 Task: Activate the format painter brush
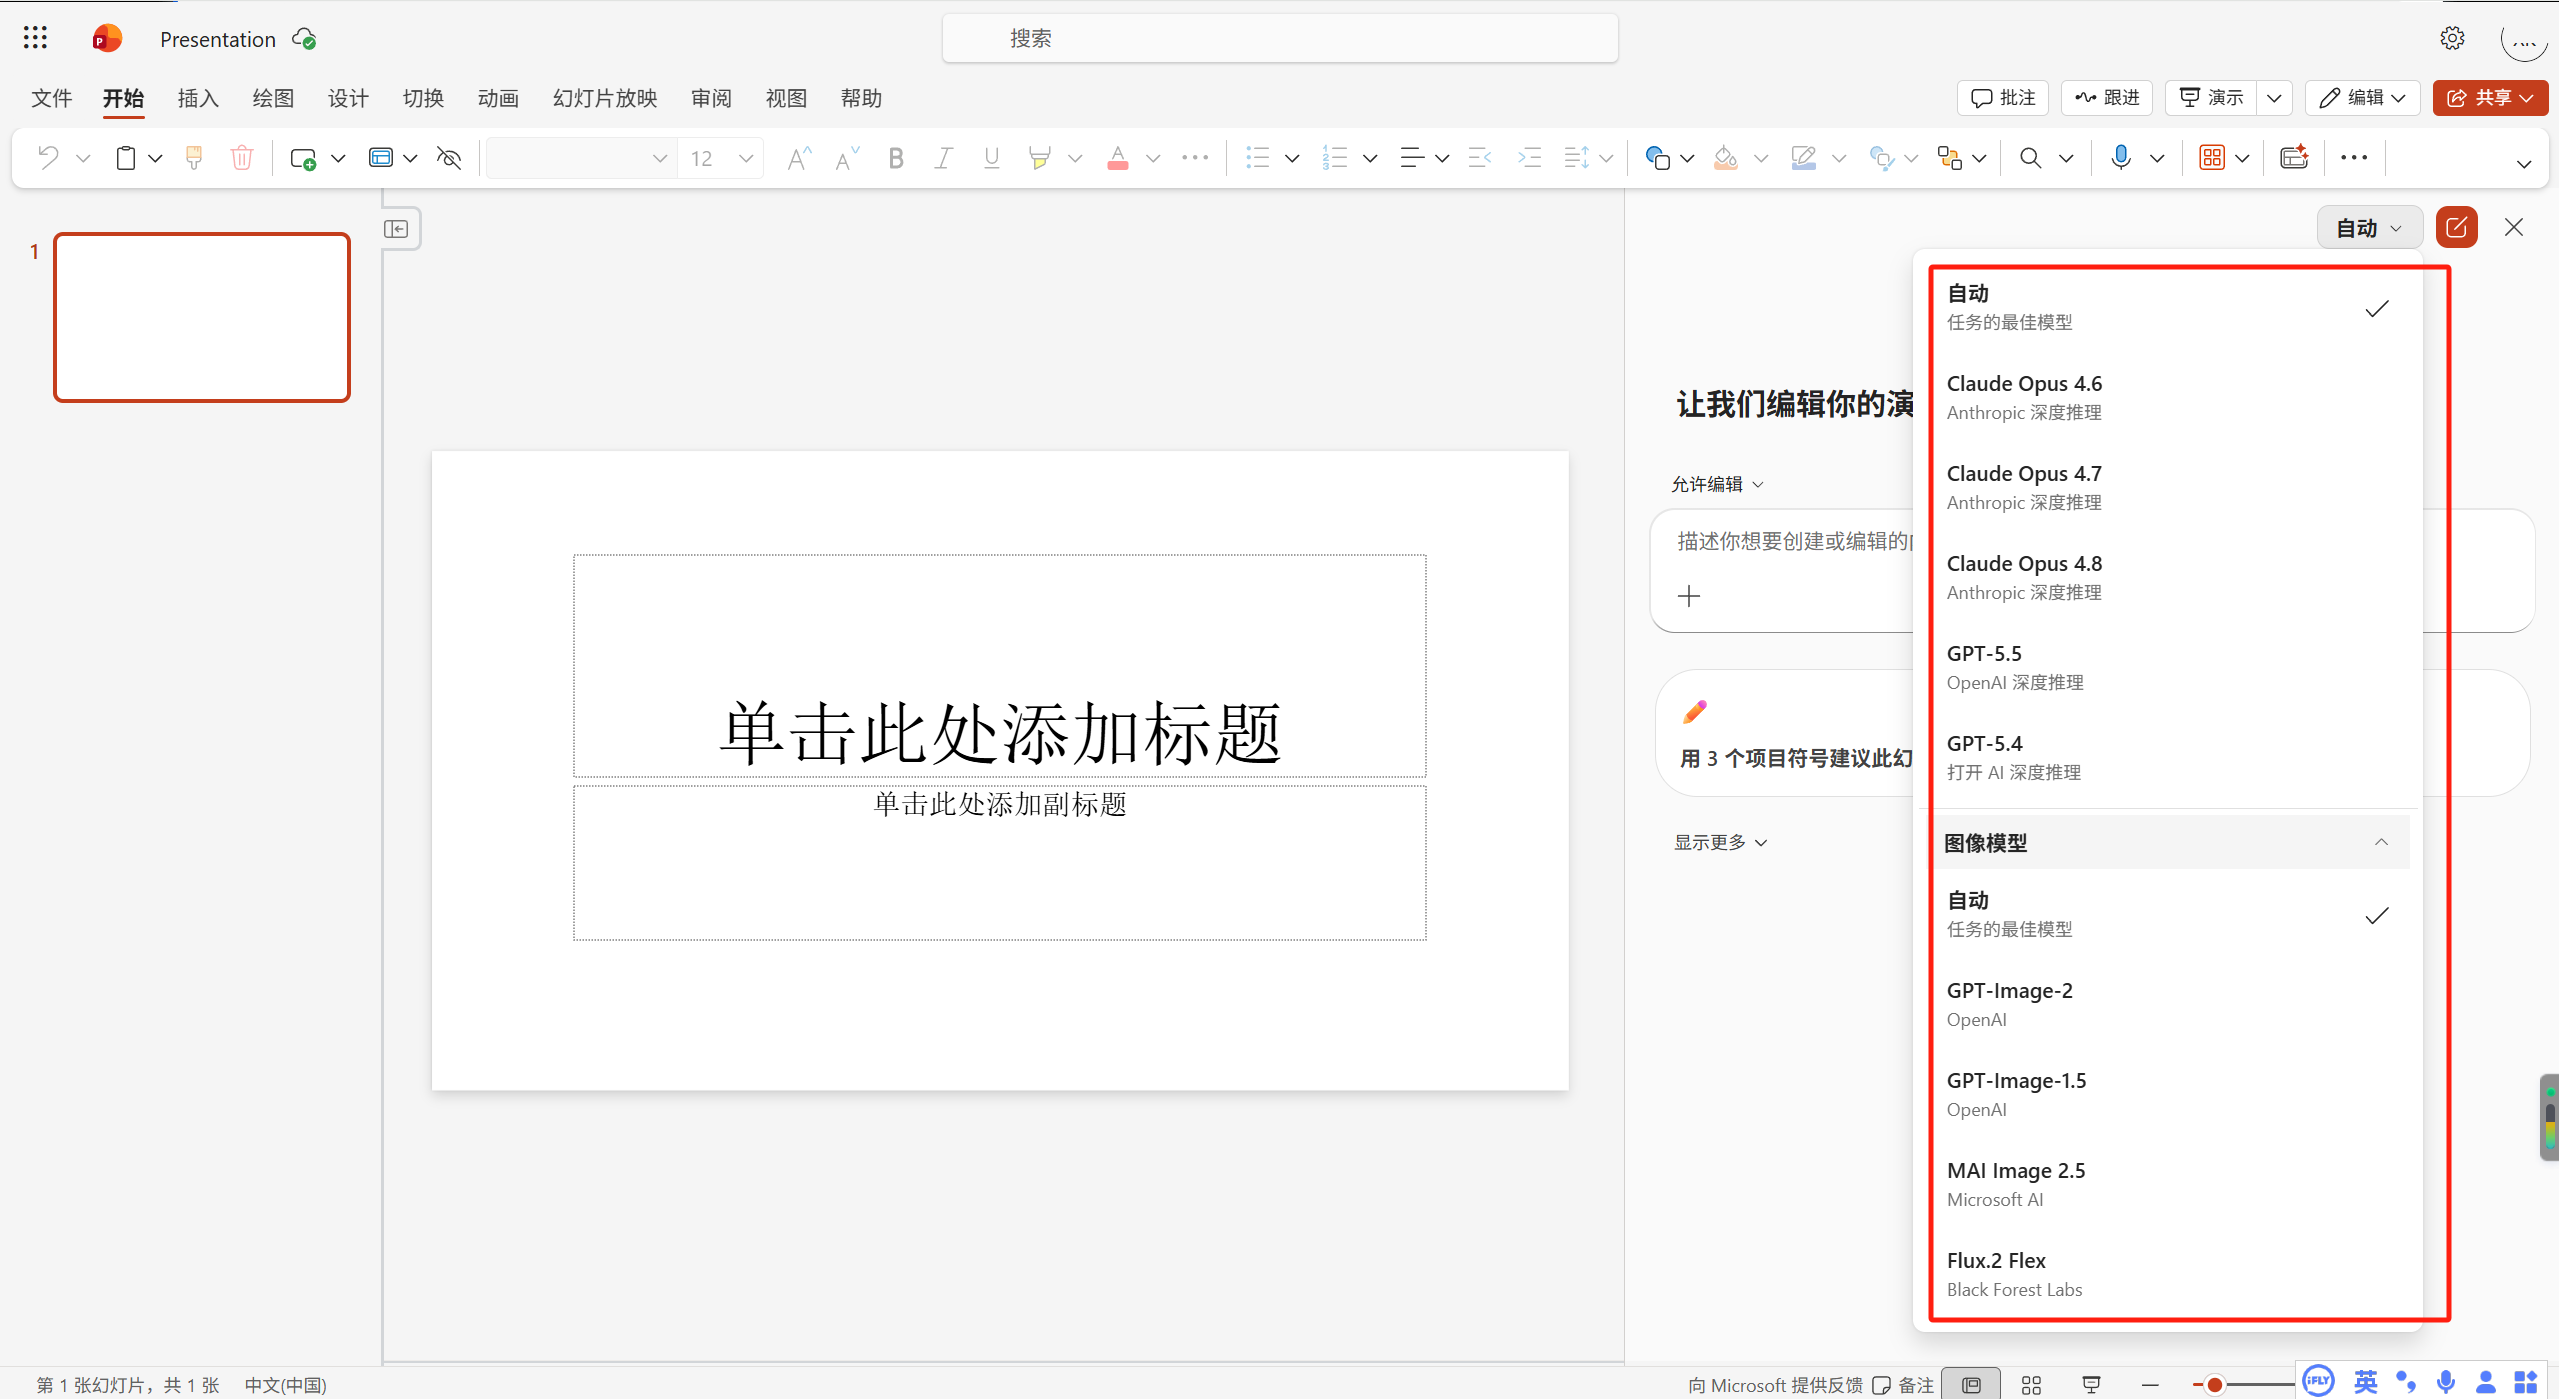(194, 158)
